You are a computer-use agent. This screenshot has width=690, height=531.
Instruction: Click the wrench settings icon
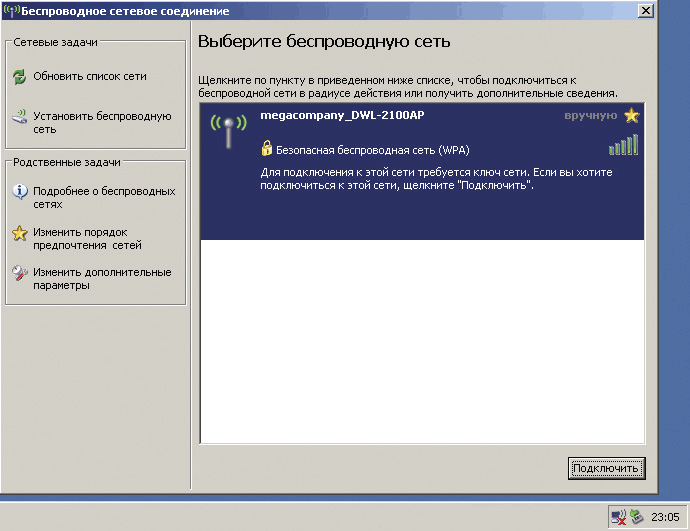[19, 273]
